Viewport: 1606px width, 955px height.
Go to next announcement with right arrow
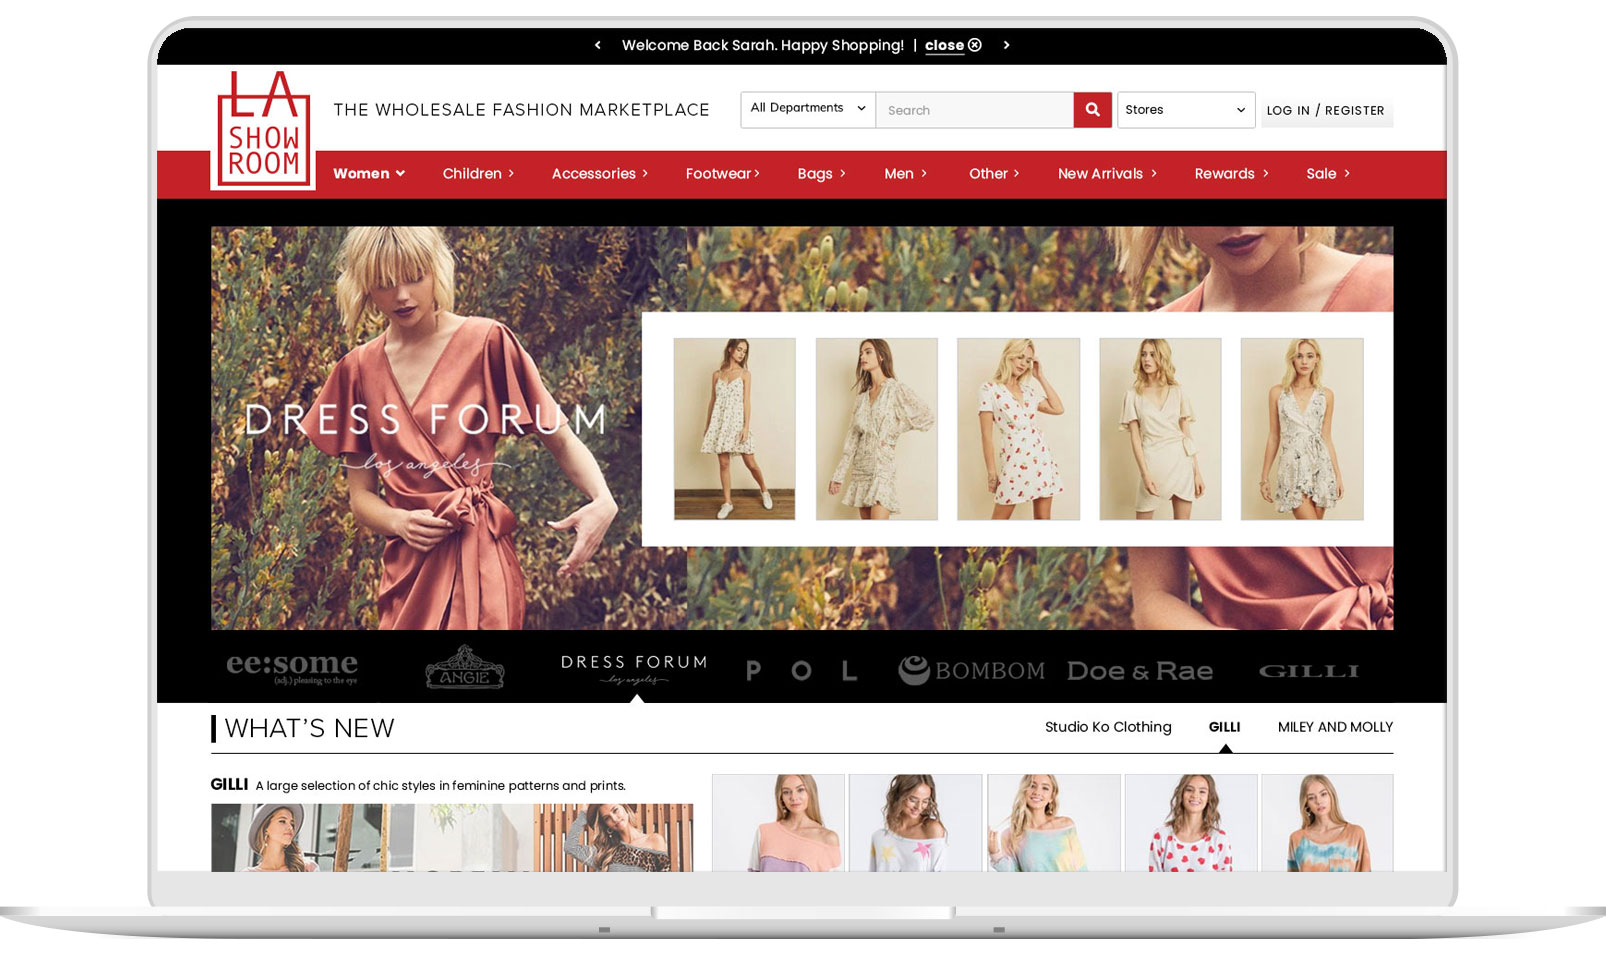click(x=1006, y=45)
